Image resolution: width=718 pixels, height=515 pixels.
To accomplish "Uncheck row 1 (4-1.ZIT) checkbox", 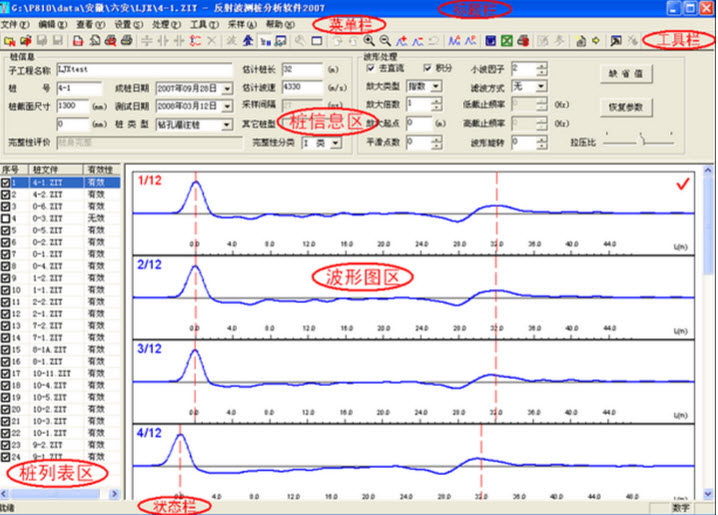I will (5, 183).
